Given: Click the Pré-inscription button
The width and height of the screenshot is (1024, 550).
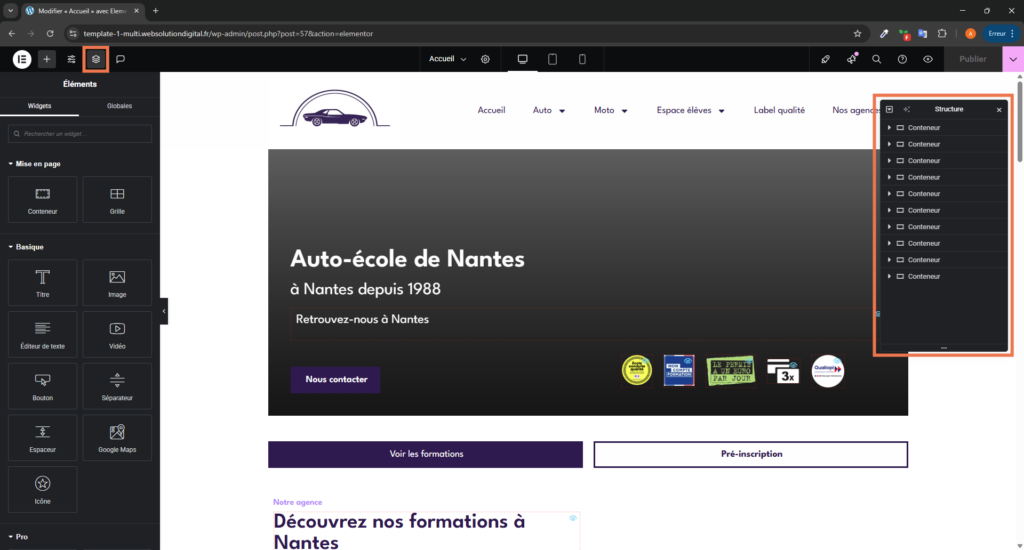Looking at the screenshot, I should pyautogui.click(x=751, y=454).
